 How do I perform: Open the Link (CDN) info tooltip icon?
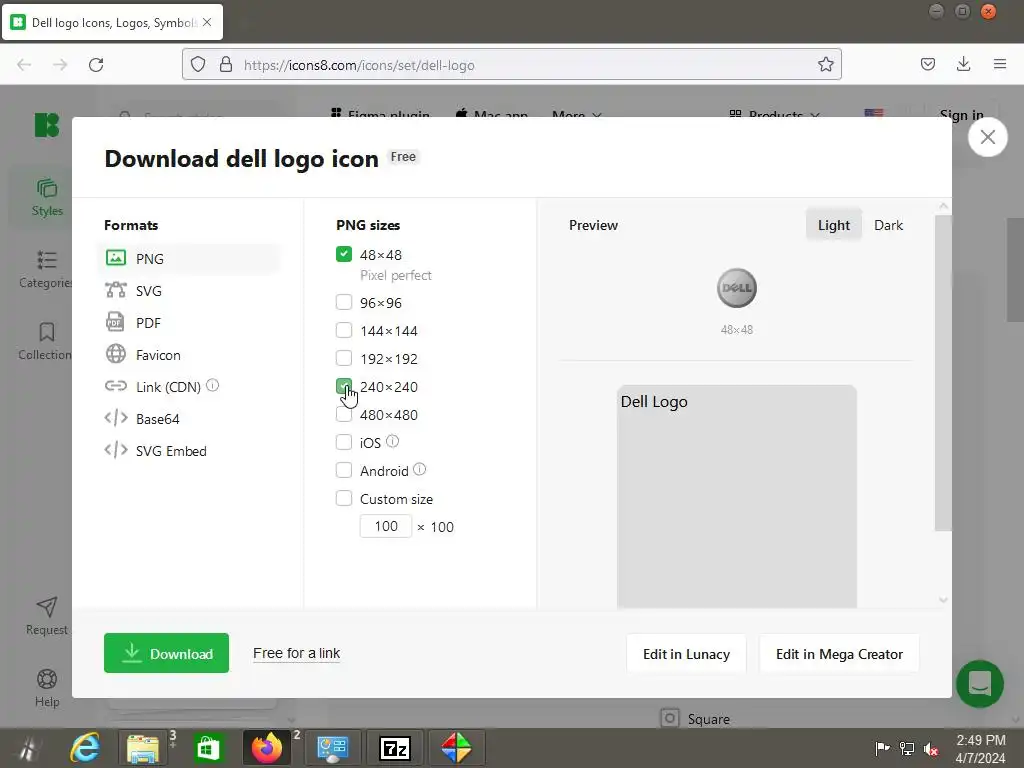point(212,385)
